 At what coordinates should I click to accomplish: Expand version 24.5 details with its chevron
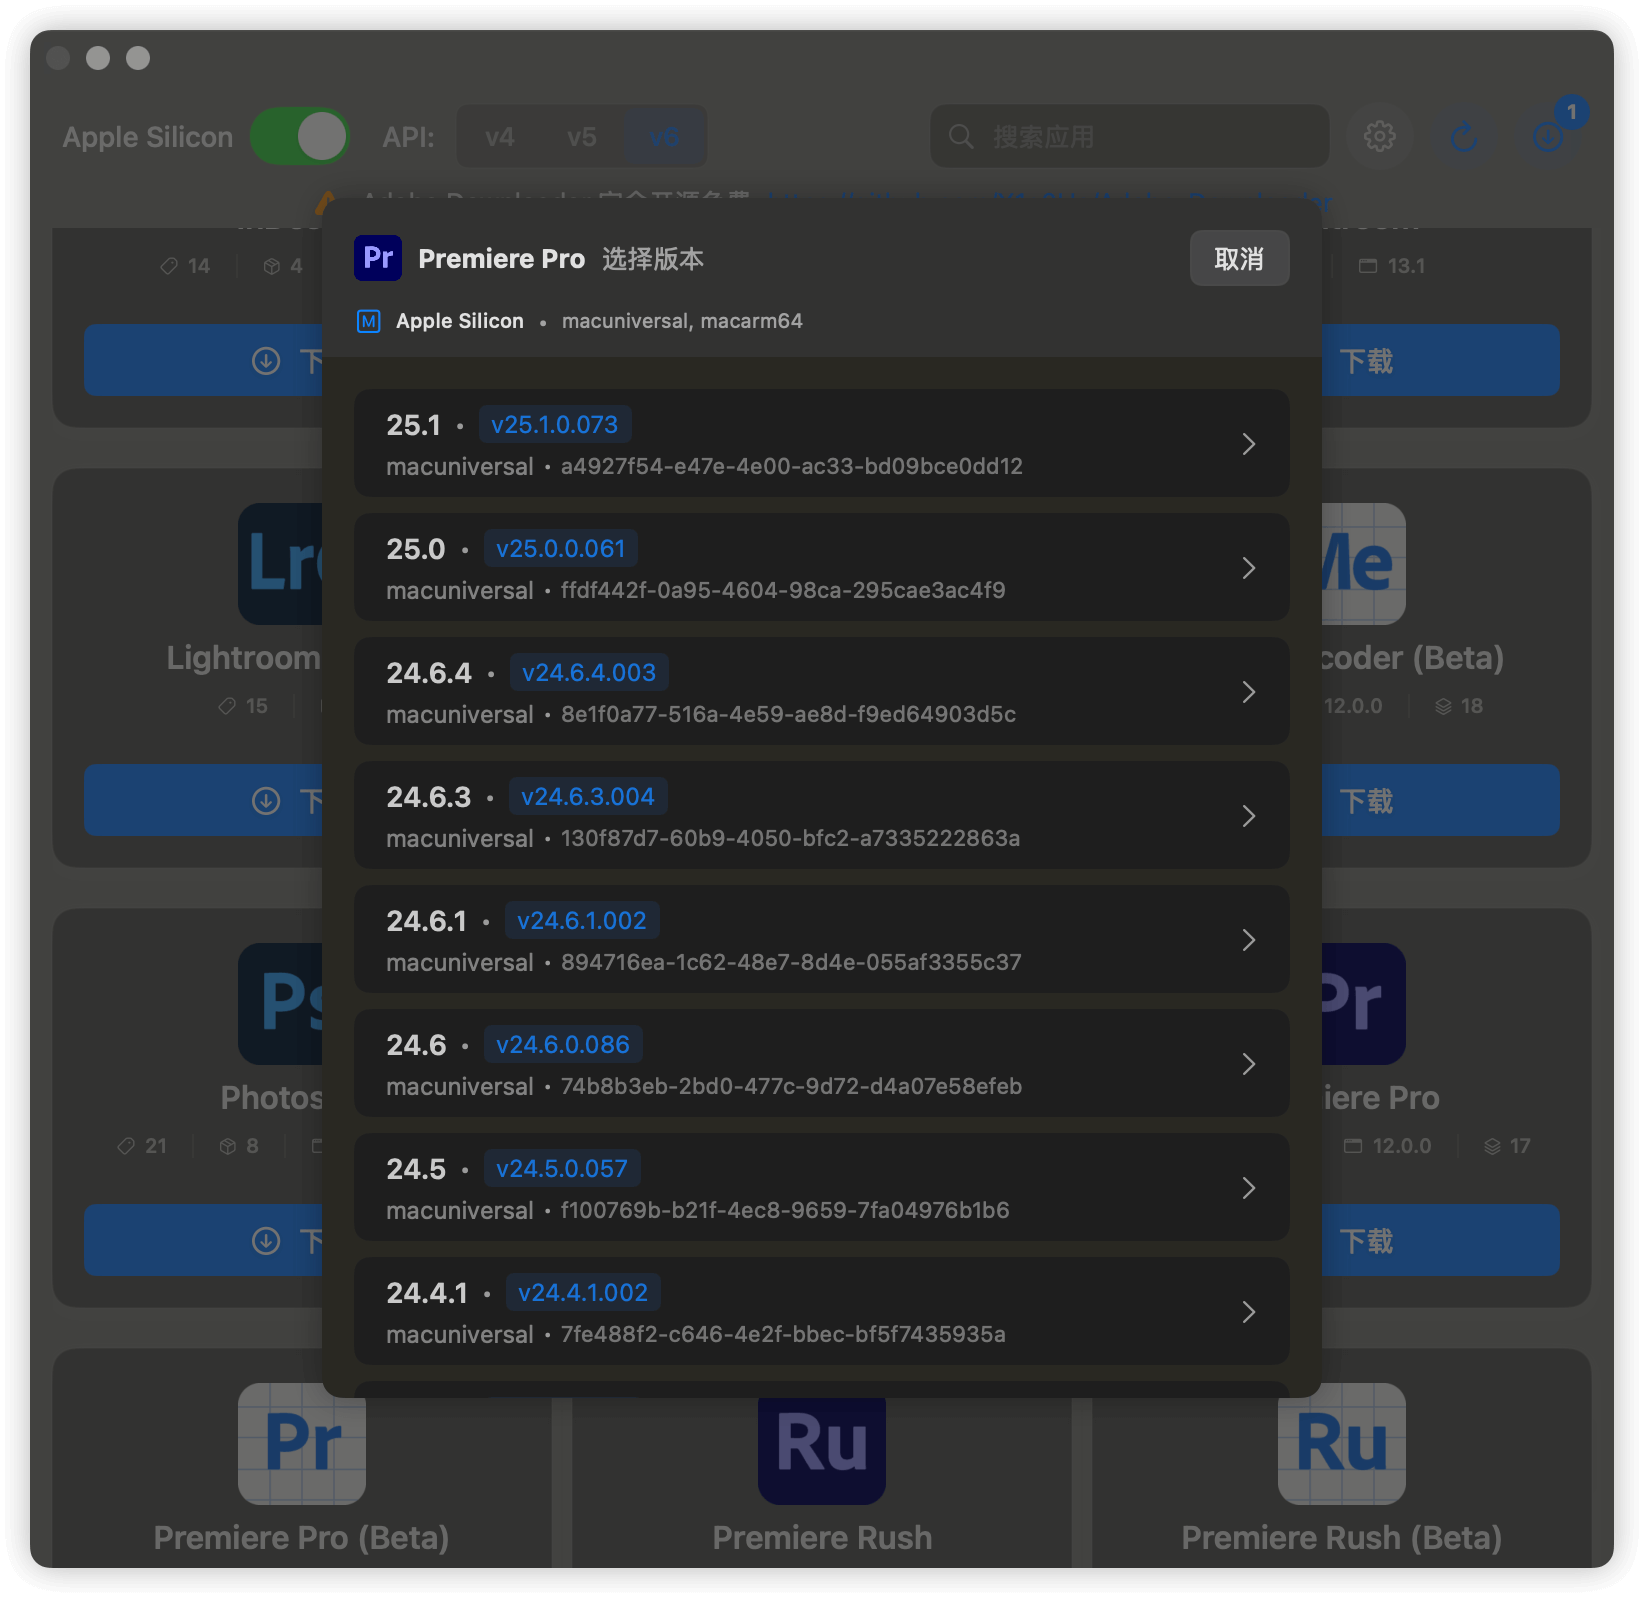(1249, 1188)
